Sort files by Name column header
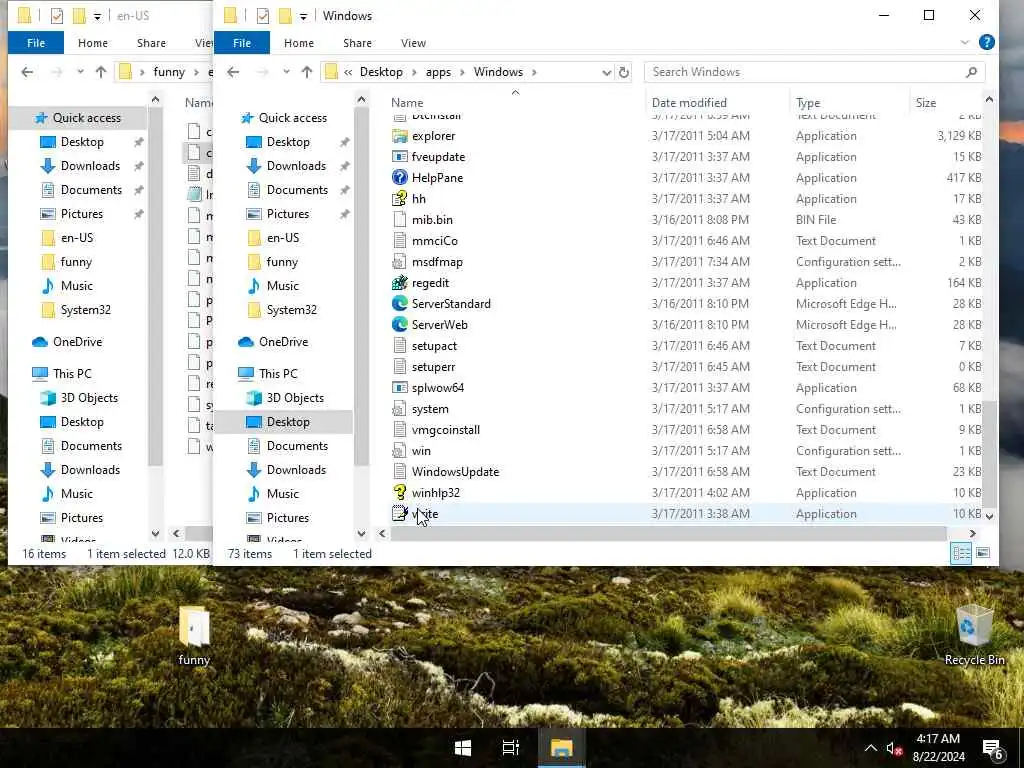Viewport: 1024px width, 768px height. tap(407, 103)
